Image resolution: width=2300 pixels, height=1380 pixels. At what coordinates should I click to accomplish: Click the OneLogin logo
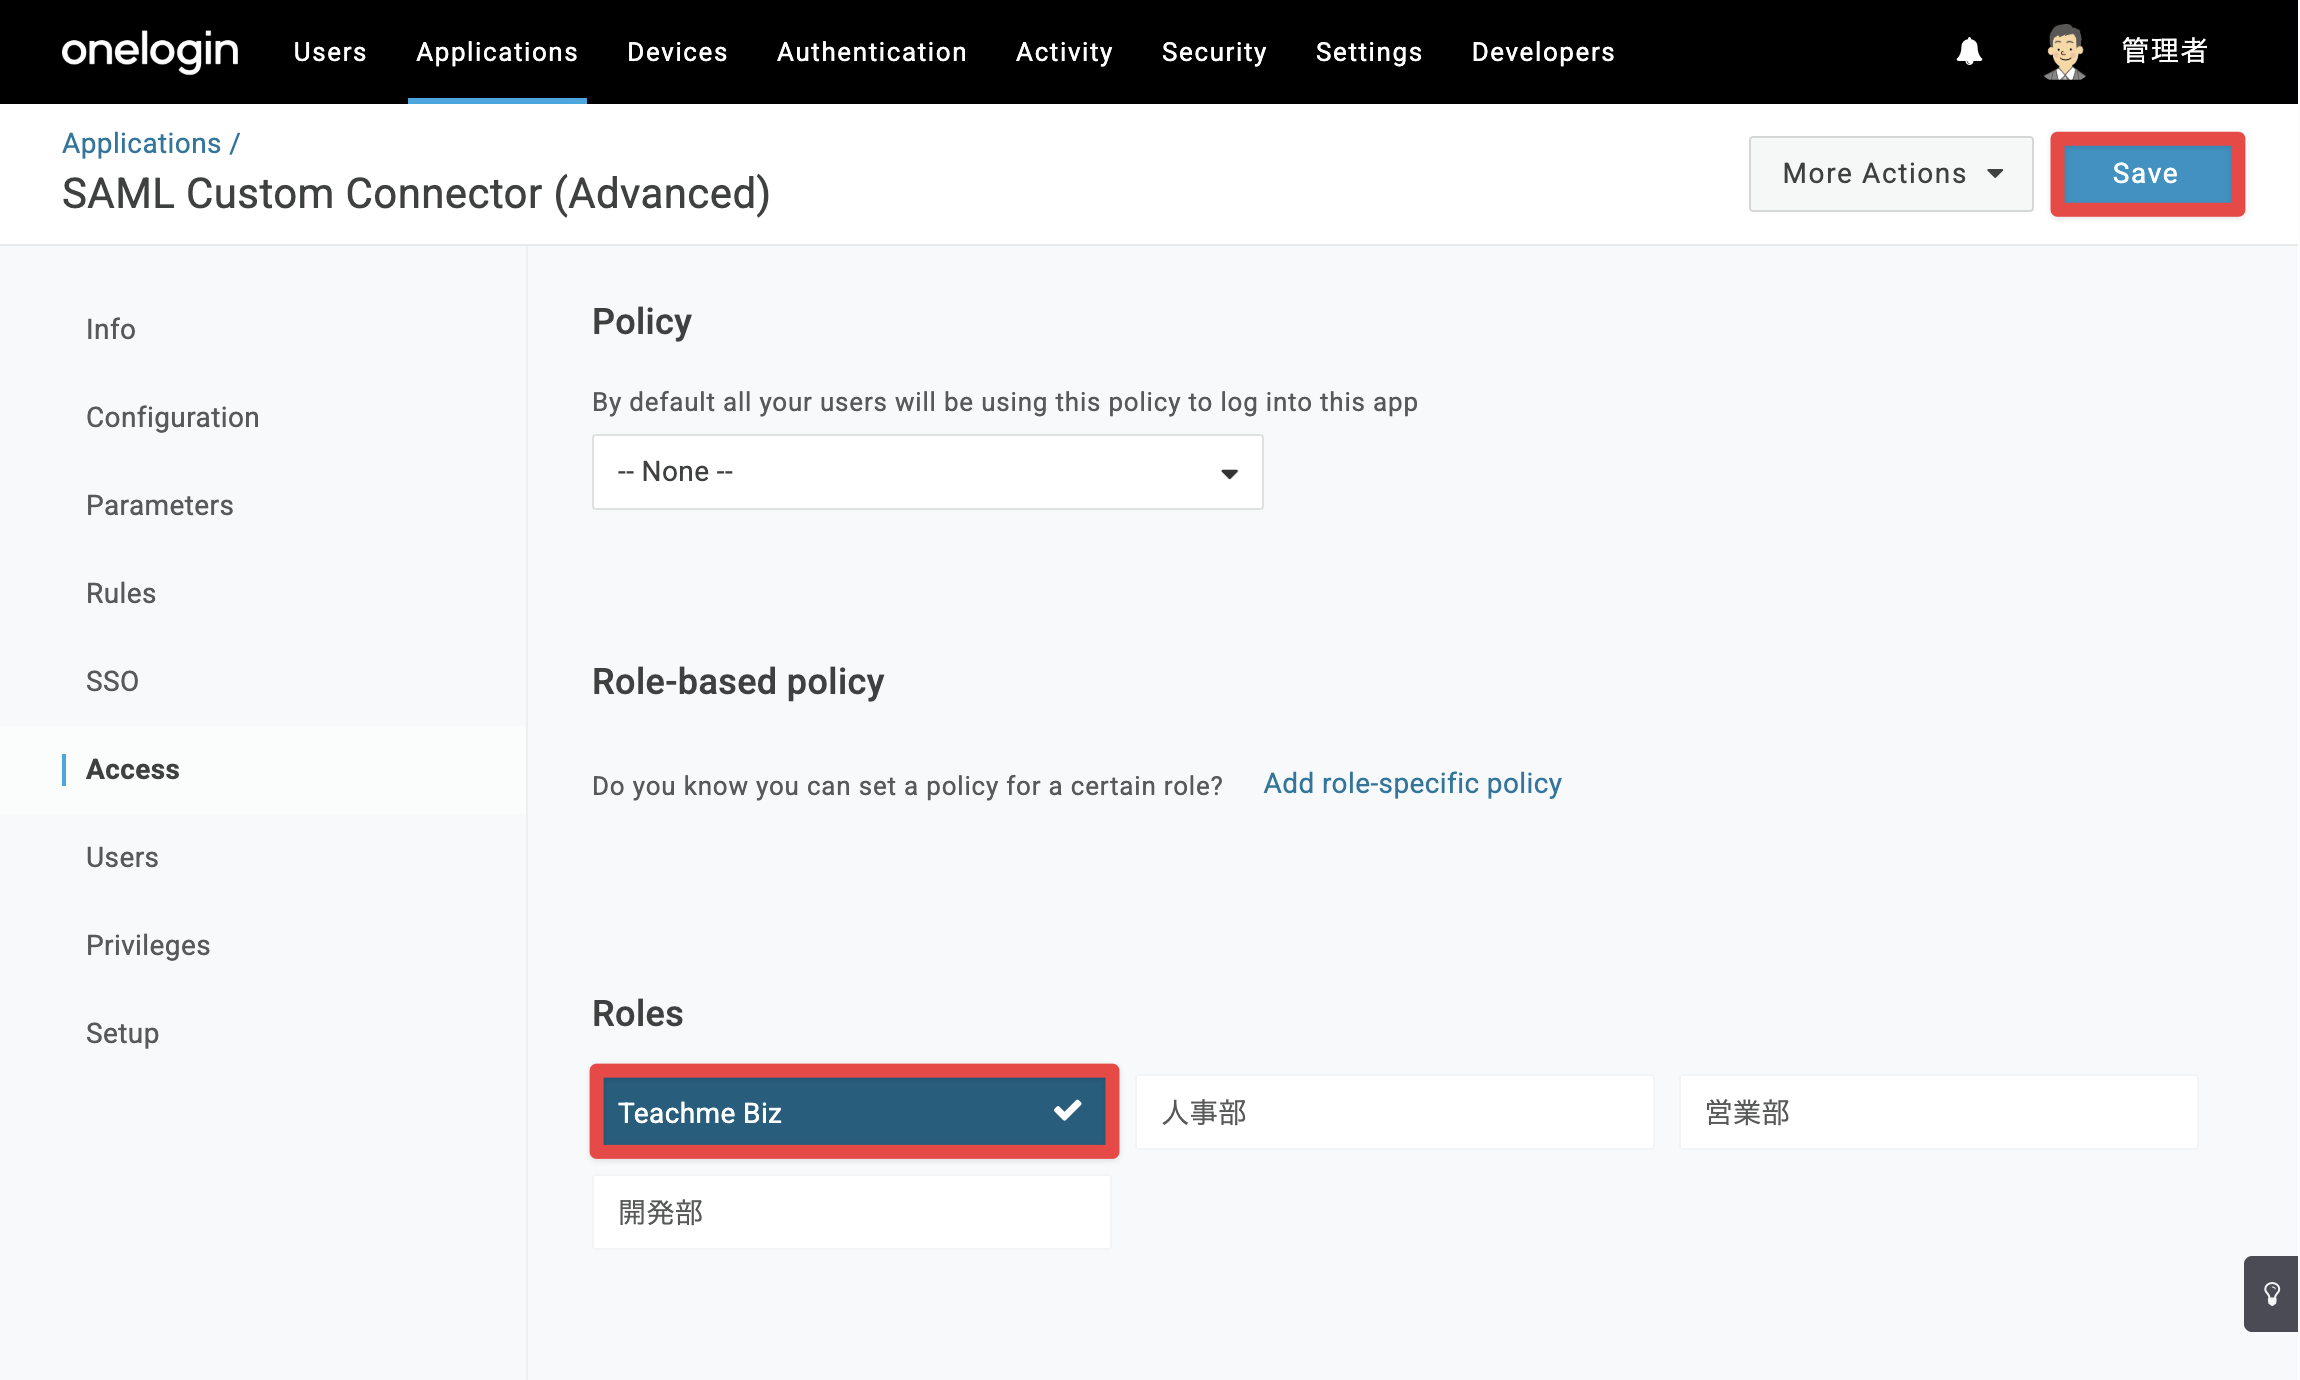tap(150, 50)
